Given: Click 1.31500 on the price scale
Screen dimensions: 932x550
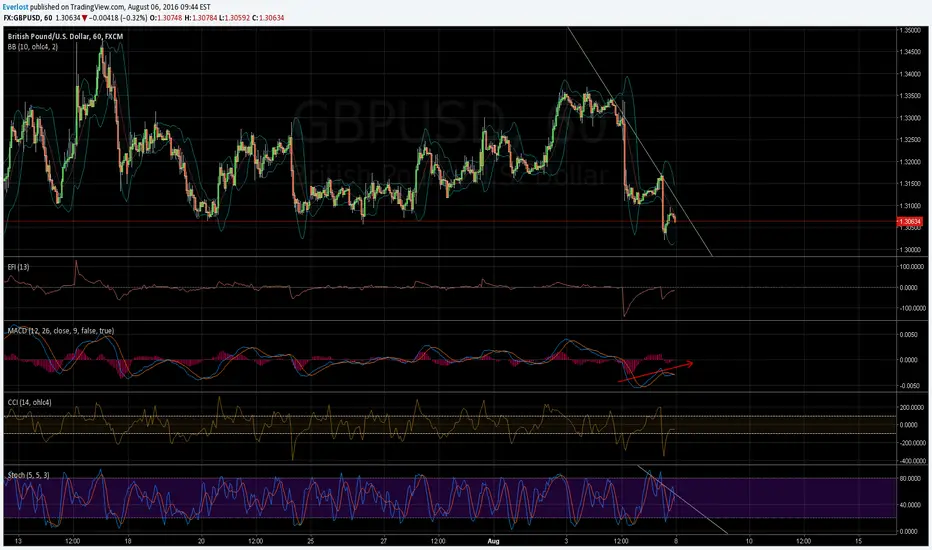Looking at the screenshot, I should tap(911, 184).
